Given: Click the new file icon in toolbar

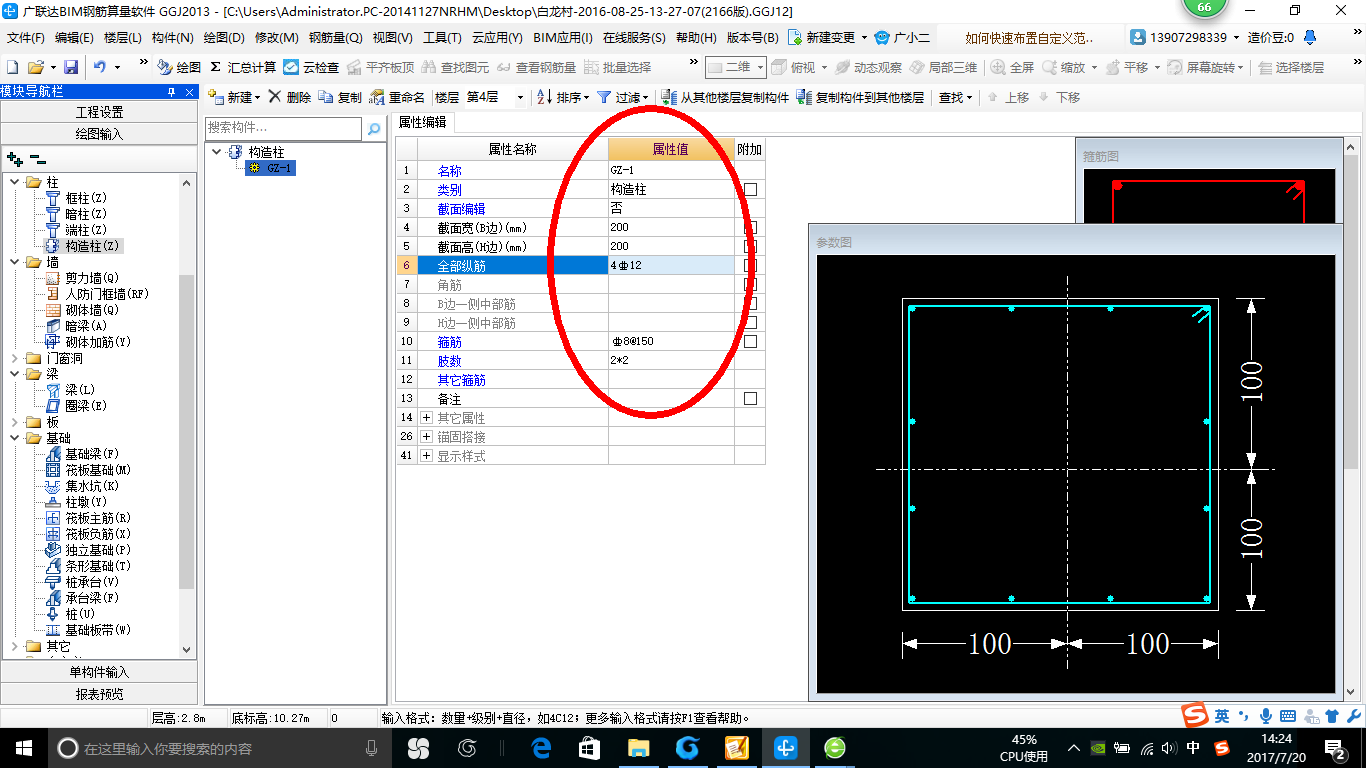Looking at the screenshot, I should pyautogui.click(x=12, y=67).
